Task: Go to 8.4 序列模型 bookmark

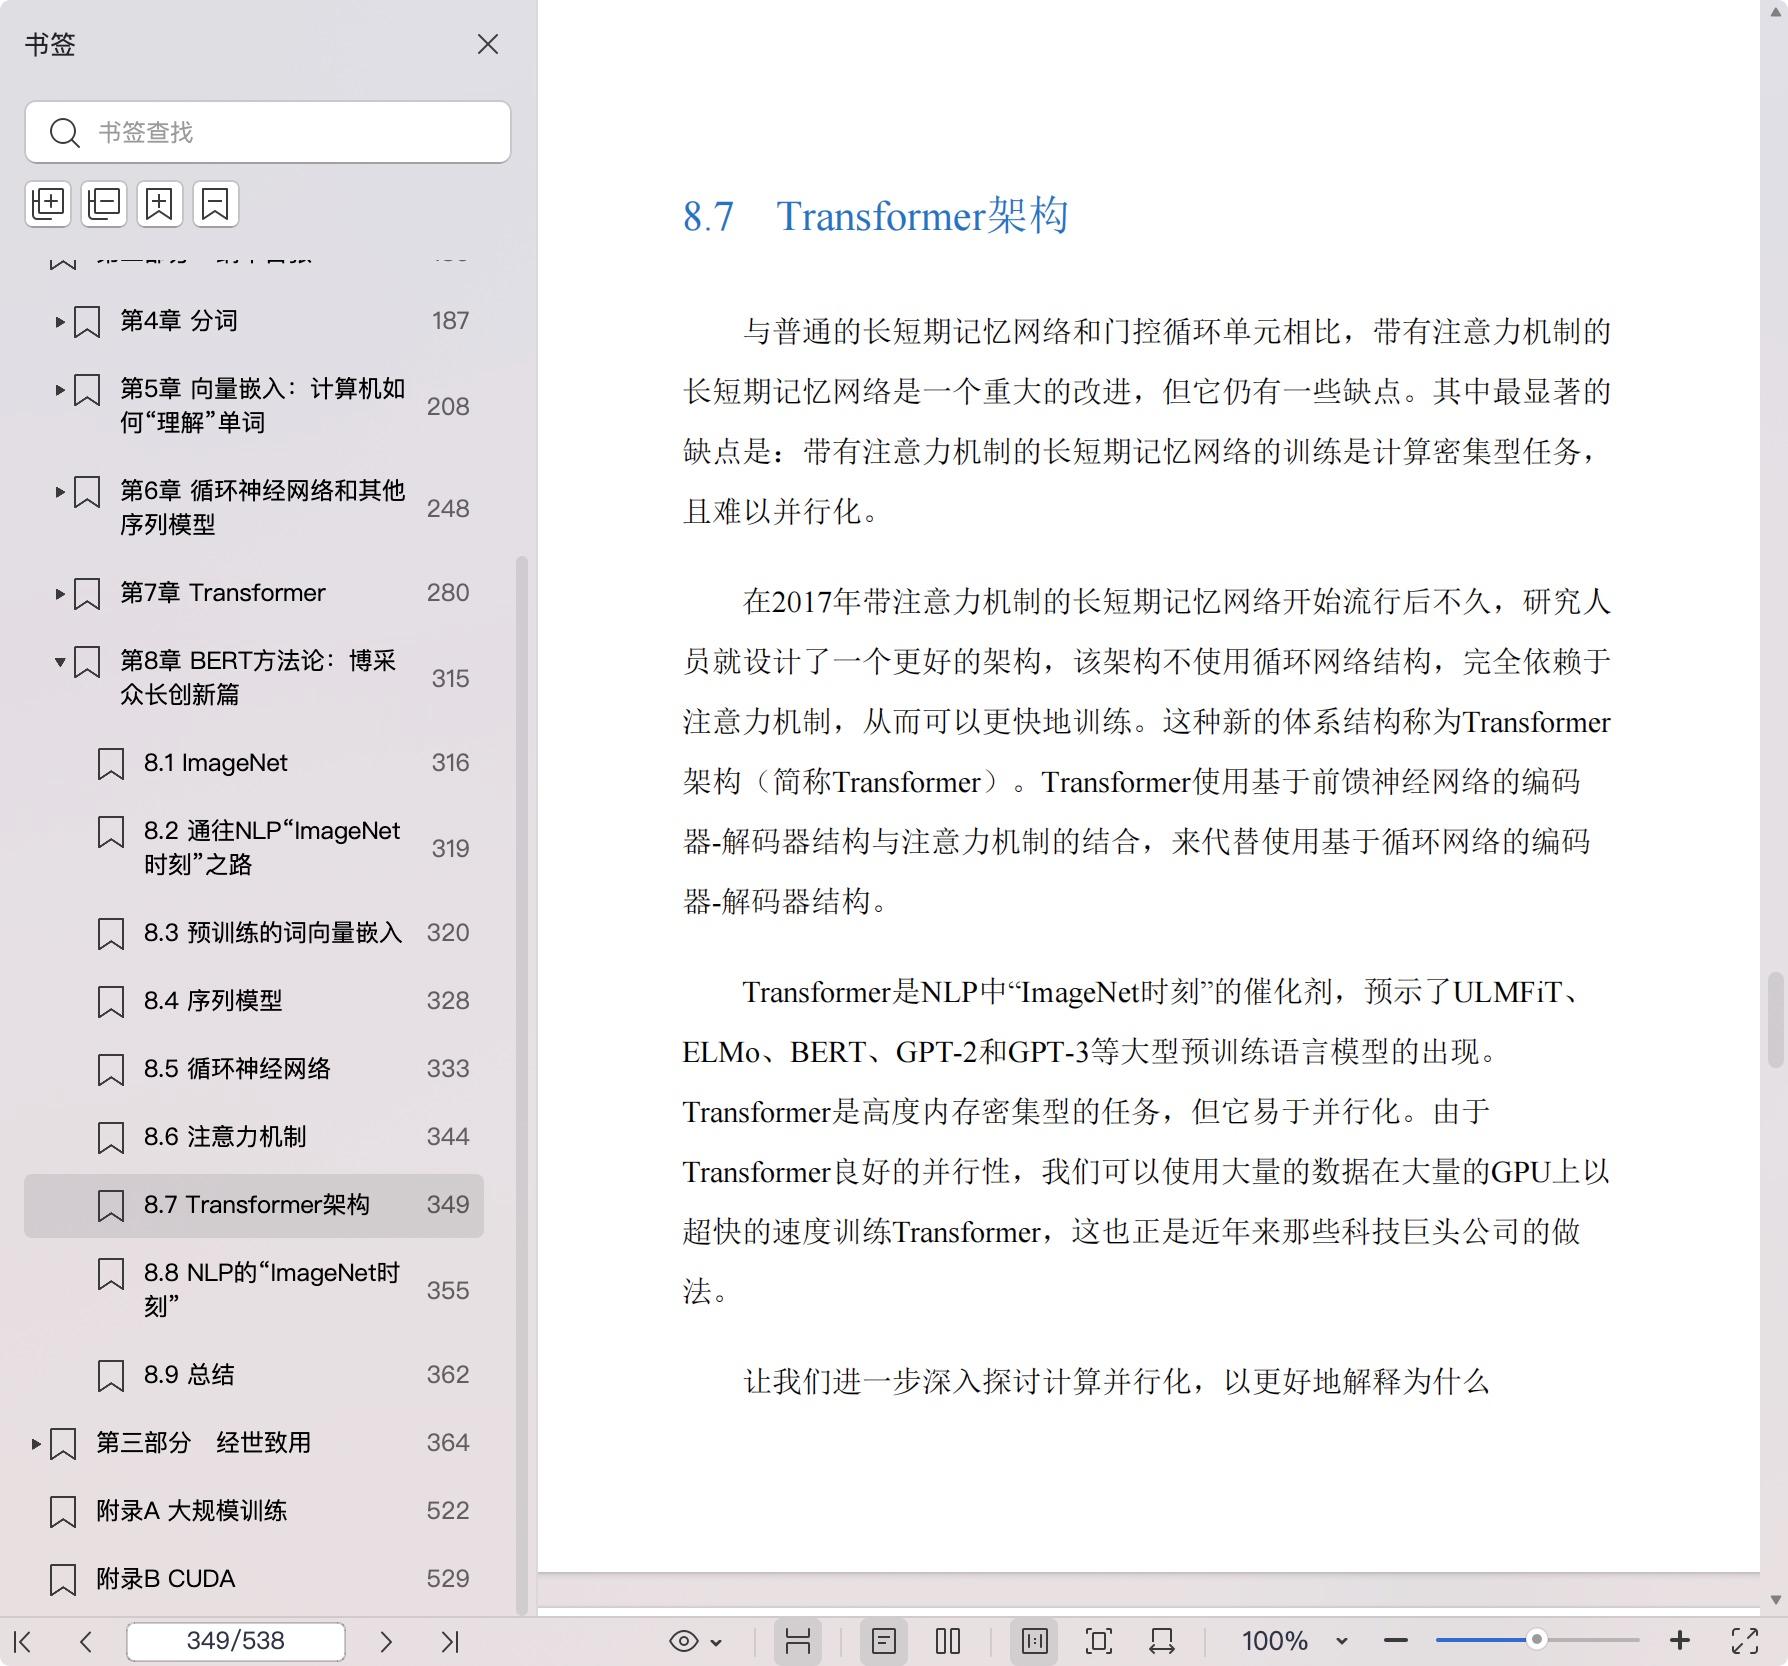Action: coord(213,1001)
